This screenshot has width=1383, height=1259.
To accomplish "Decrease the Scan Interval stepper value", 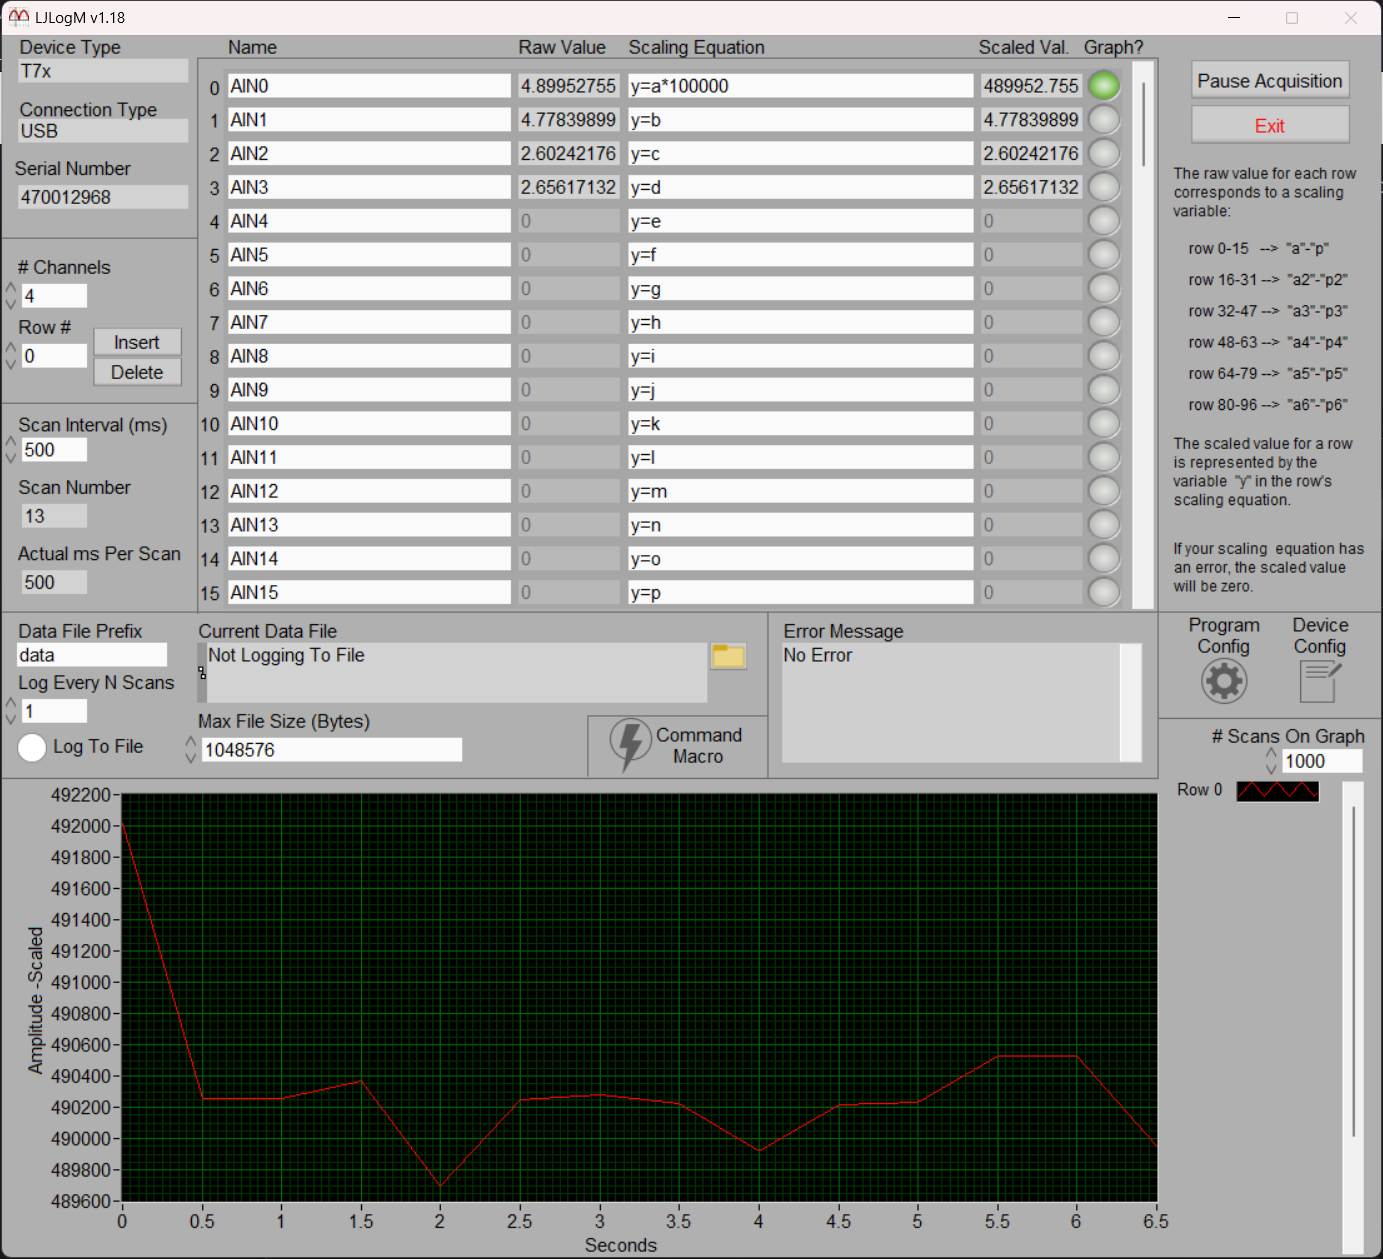I will [11, 457].
